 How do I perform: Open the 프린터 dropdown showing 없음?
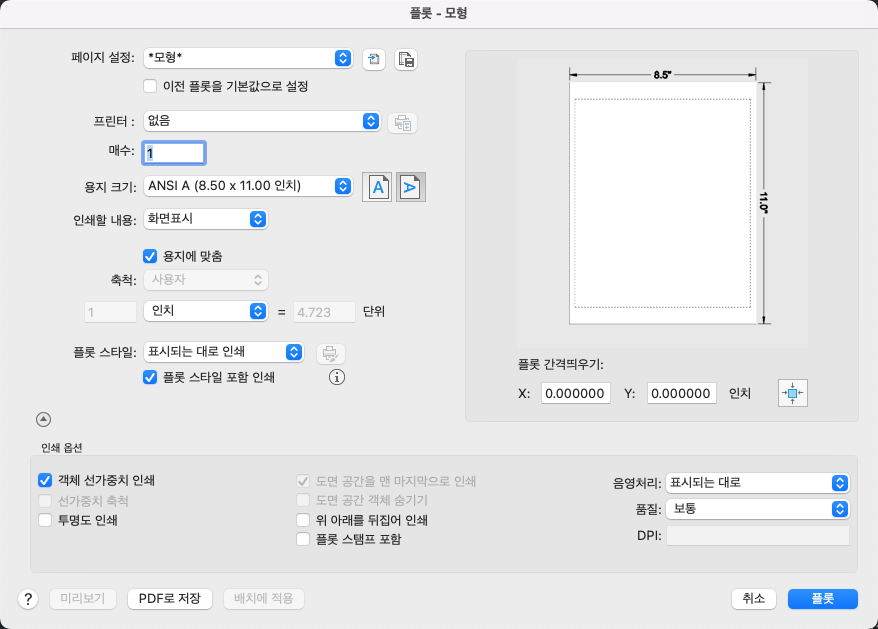point(262,121)
